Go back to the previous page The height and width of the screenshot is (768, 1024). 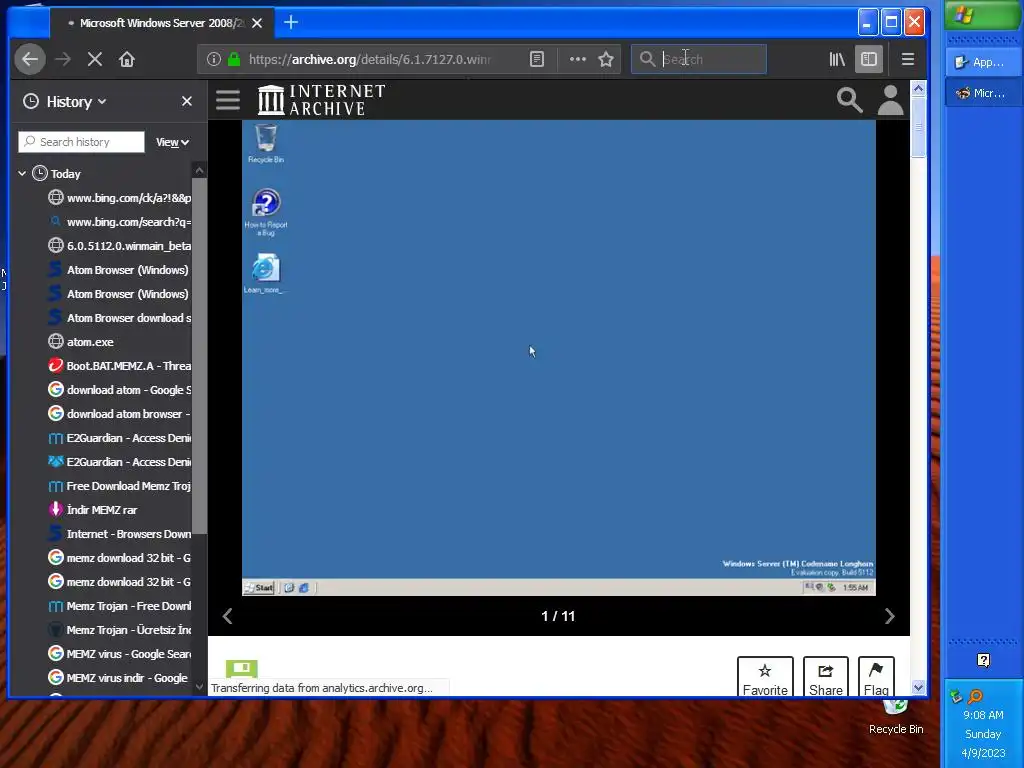30,59
